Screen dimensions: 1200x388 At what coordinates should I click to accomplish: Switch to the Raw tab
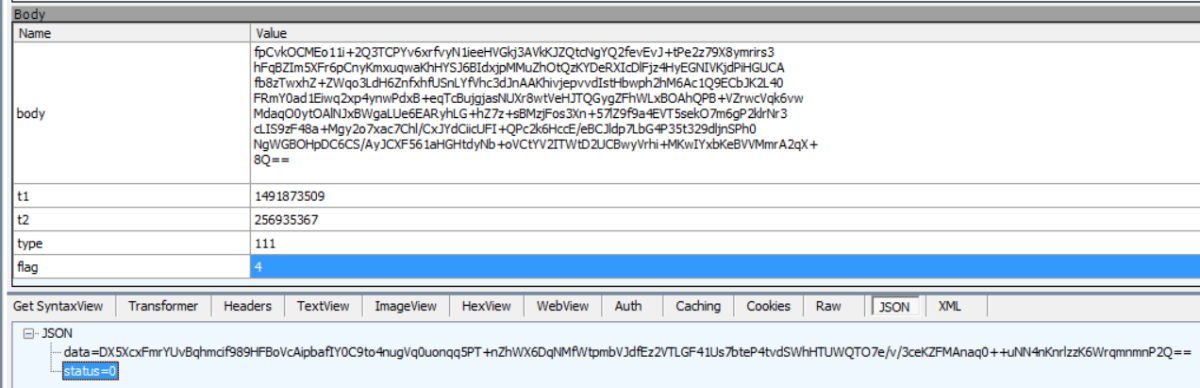pos(828,306)
